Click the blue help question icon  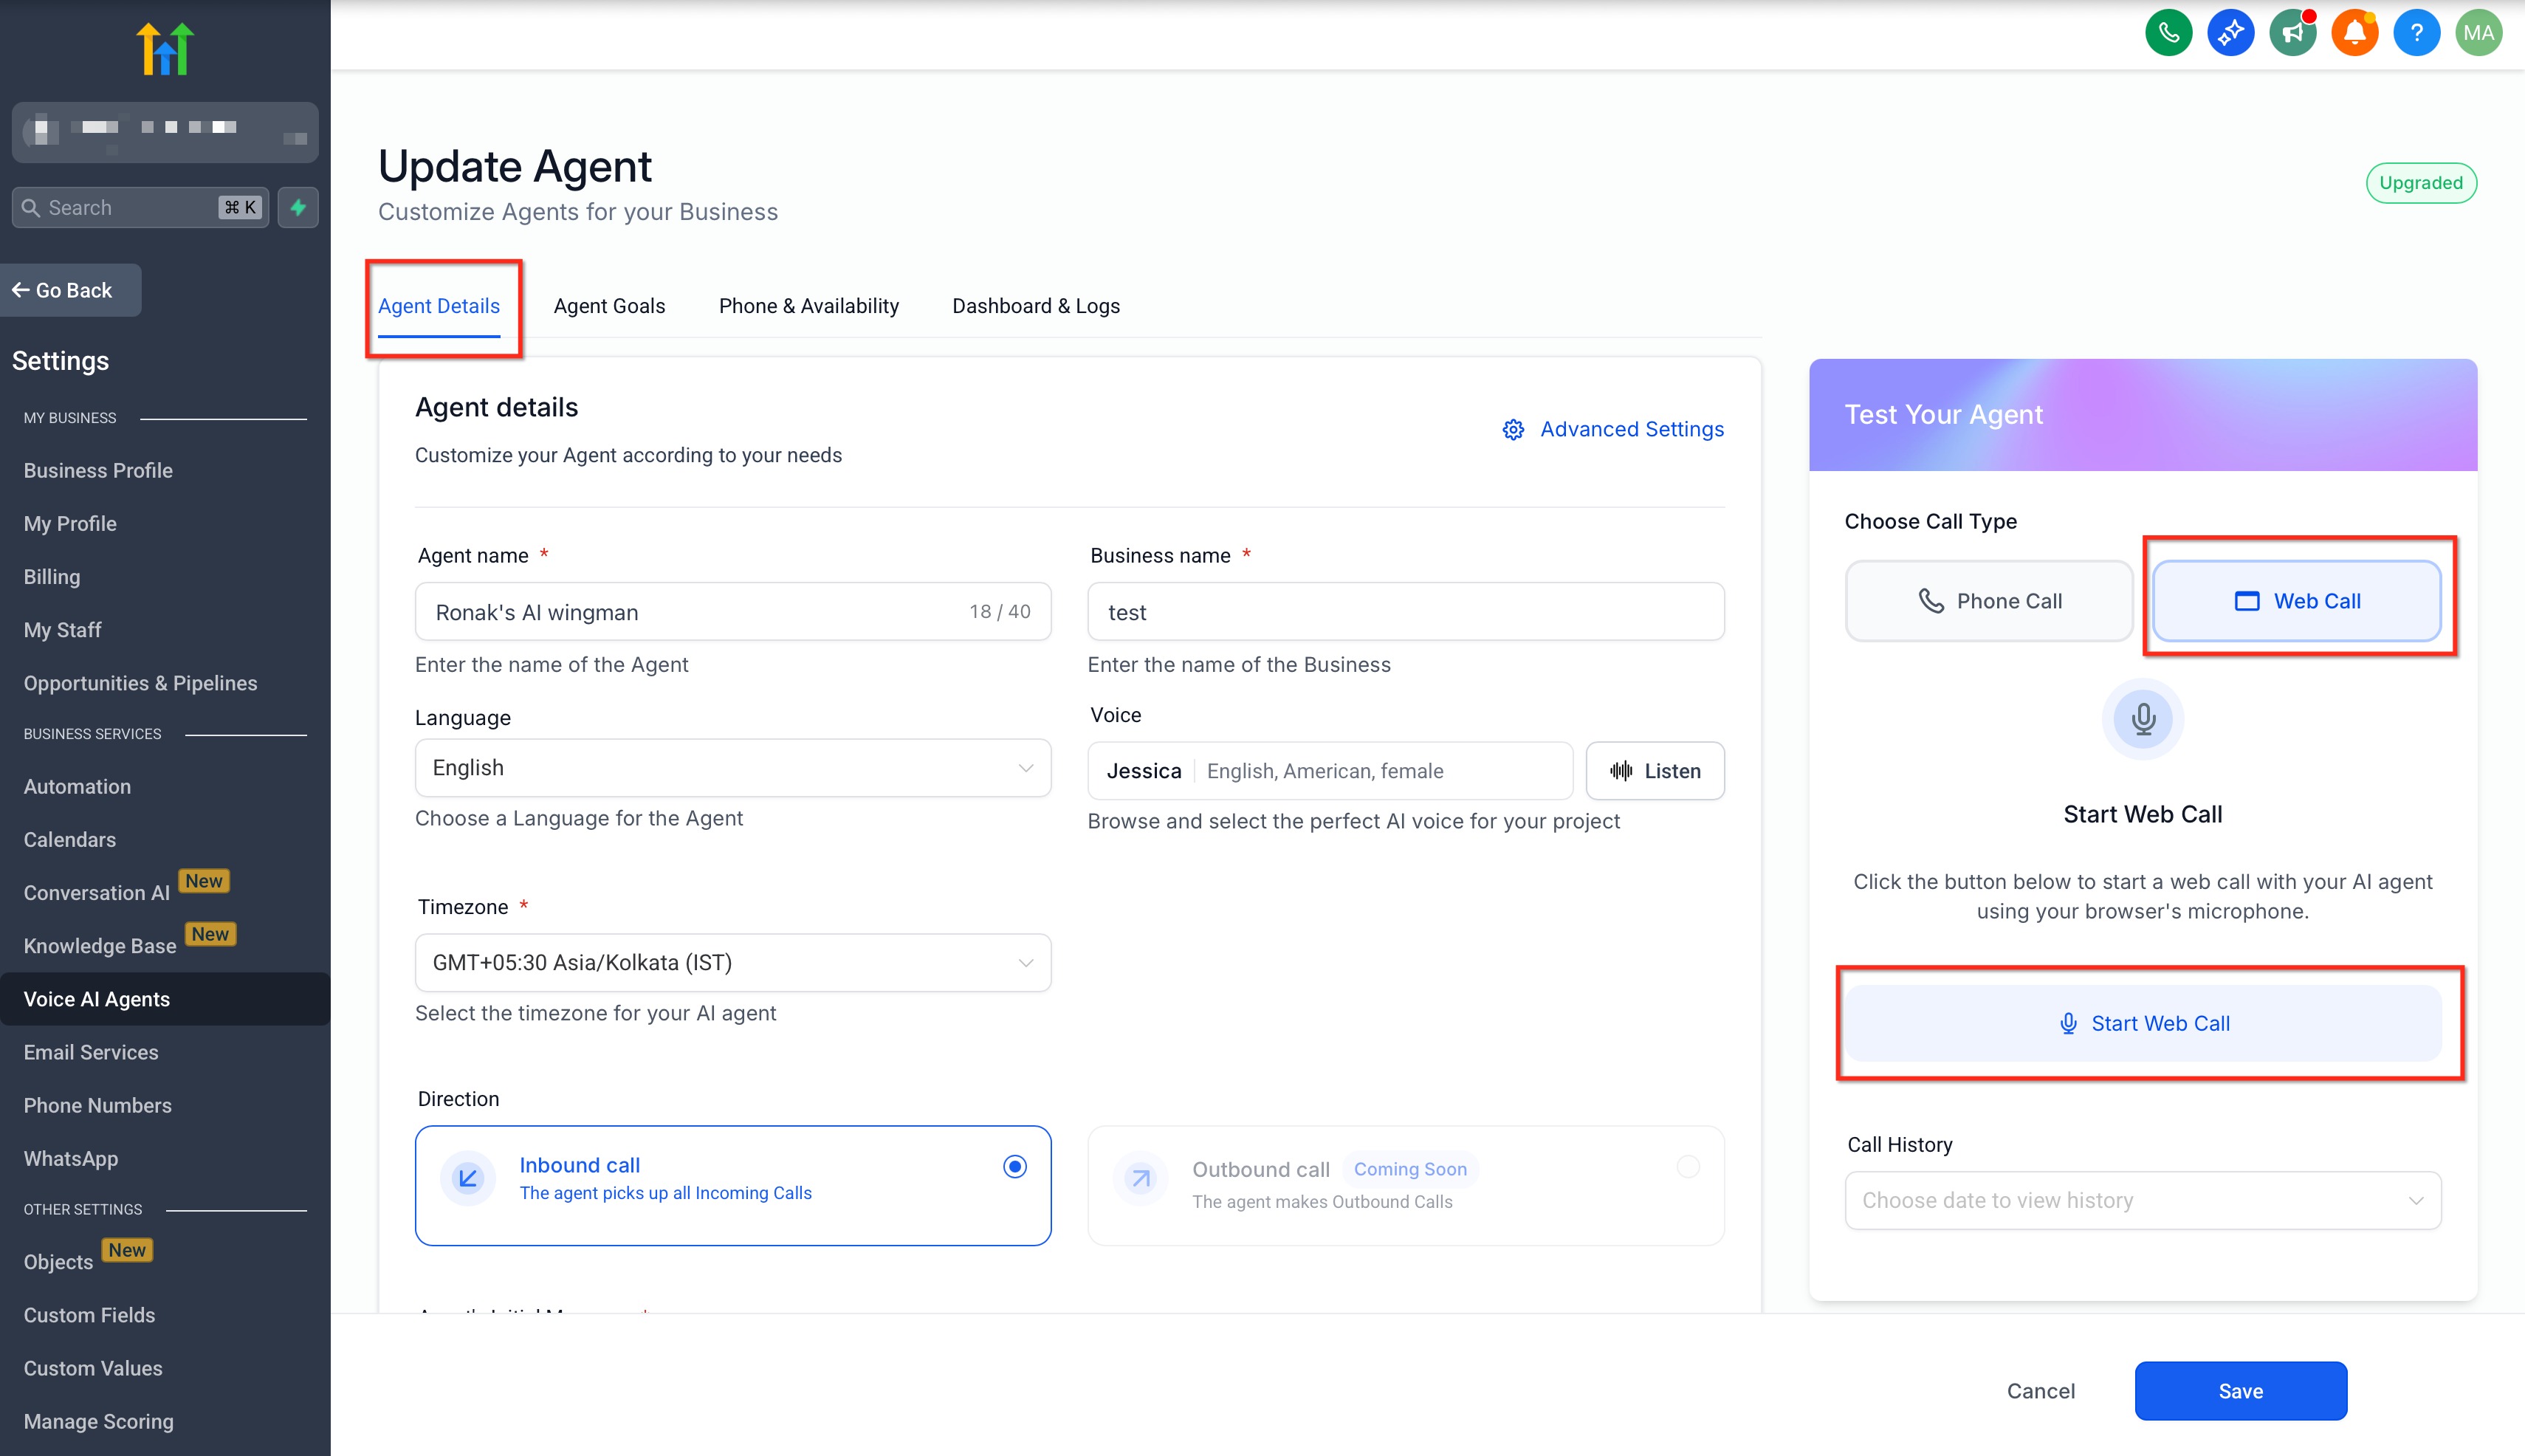coord(2416,33)
